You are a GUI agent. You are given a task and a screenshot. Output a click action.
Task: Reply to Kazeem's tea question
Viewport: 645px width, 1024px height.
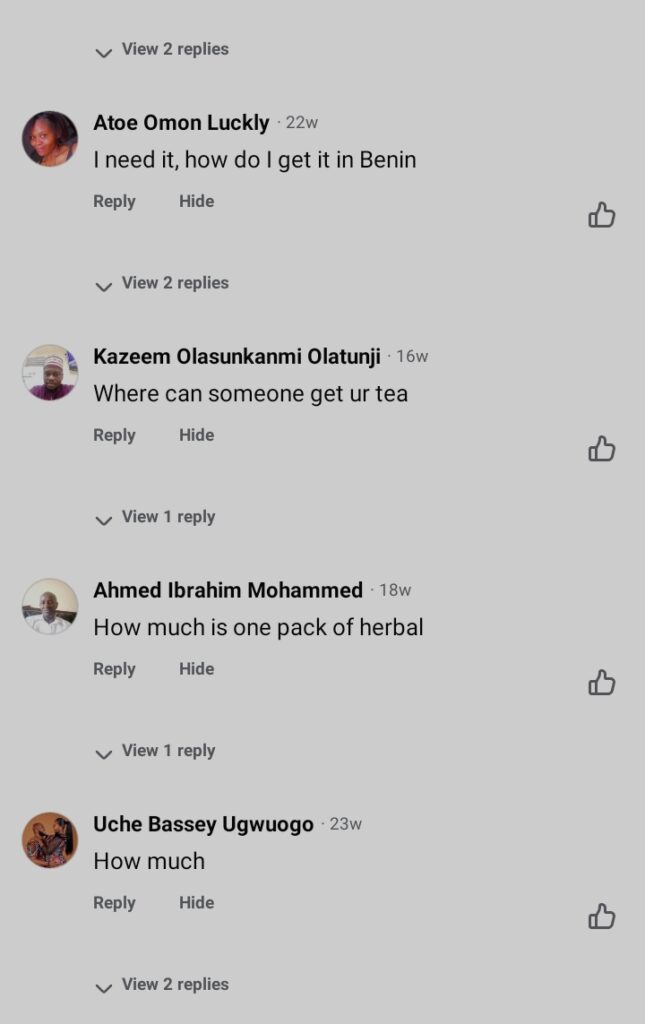tap(114, 435)
